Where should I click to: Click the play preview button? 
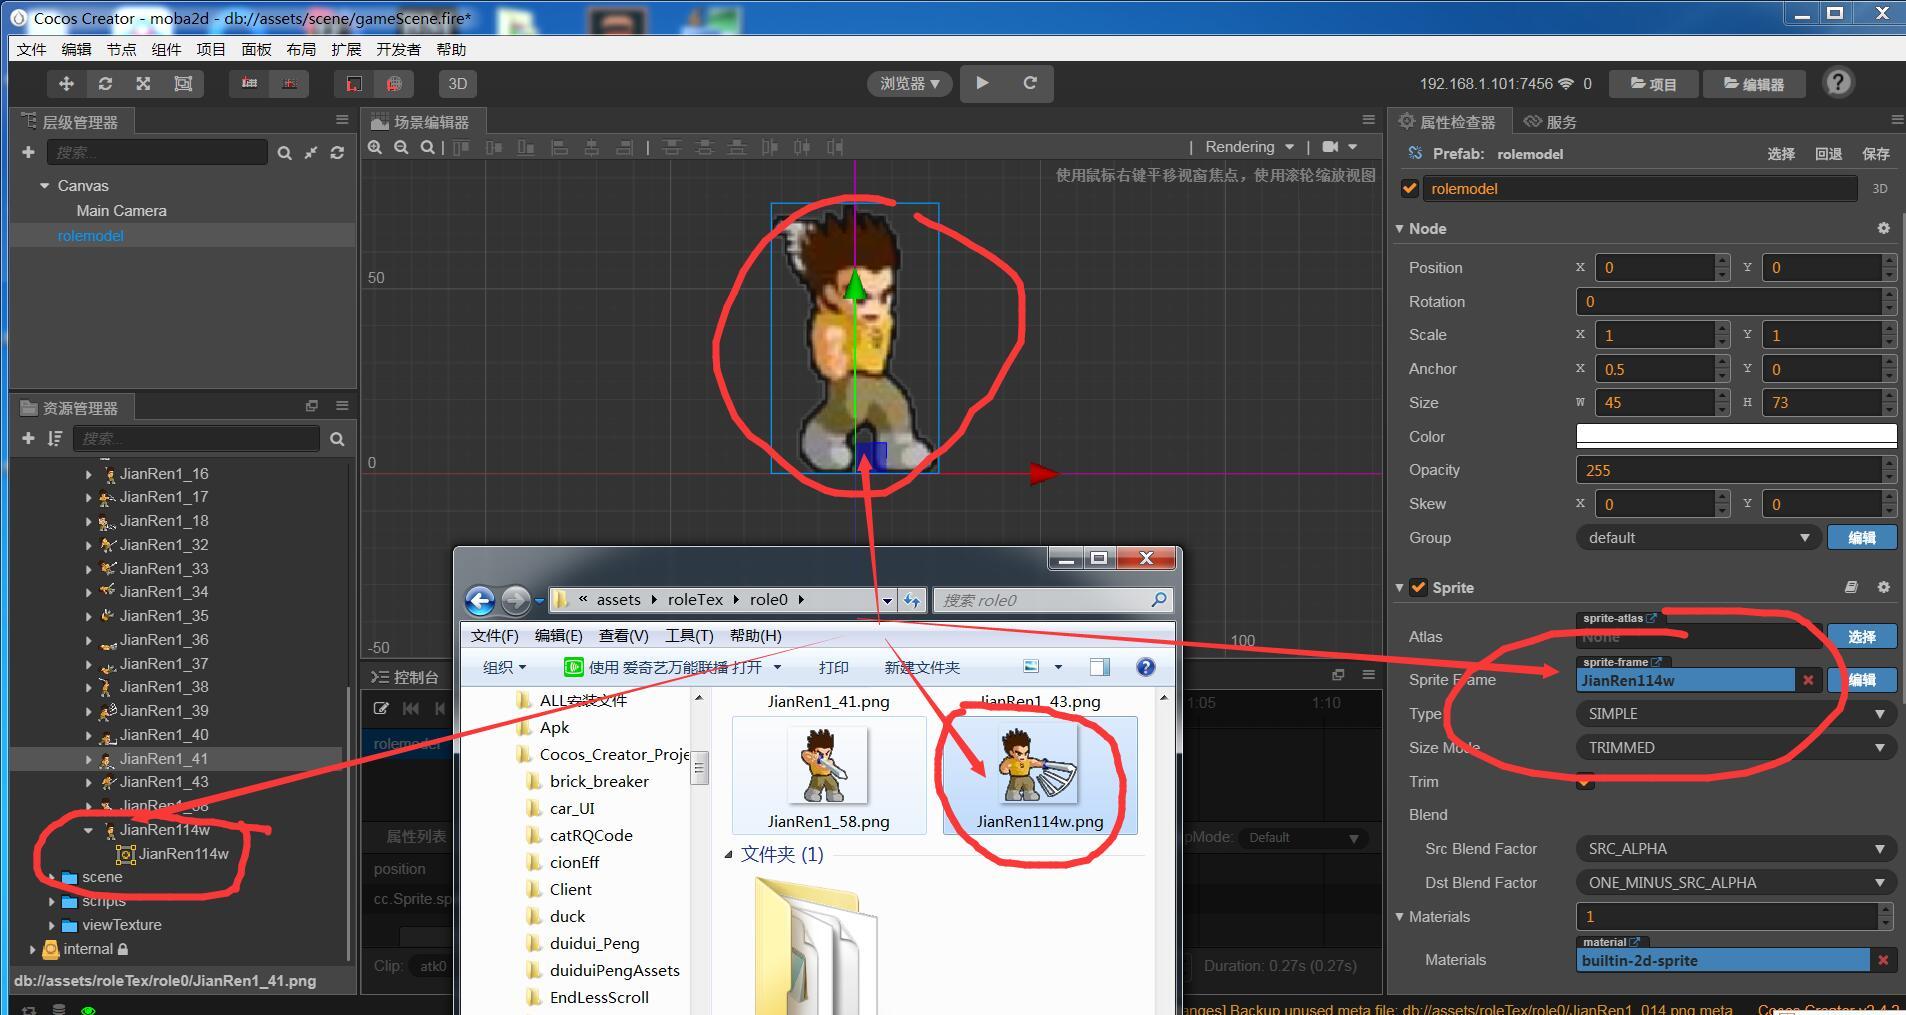(x=982, y=83)
